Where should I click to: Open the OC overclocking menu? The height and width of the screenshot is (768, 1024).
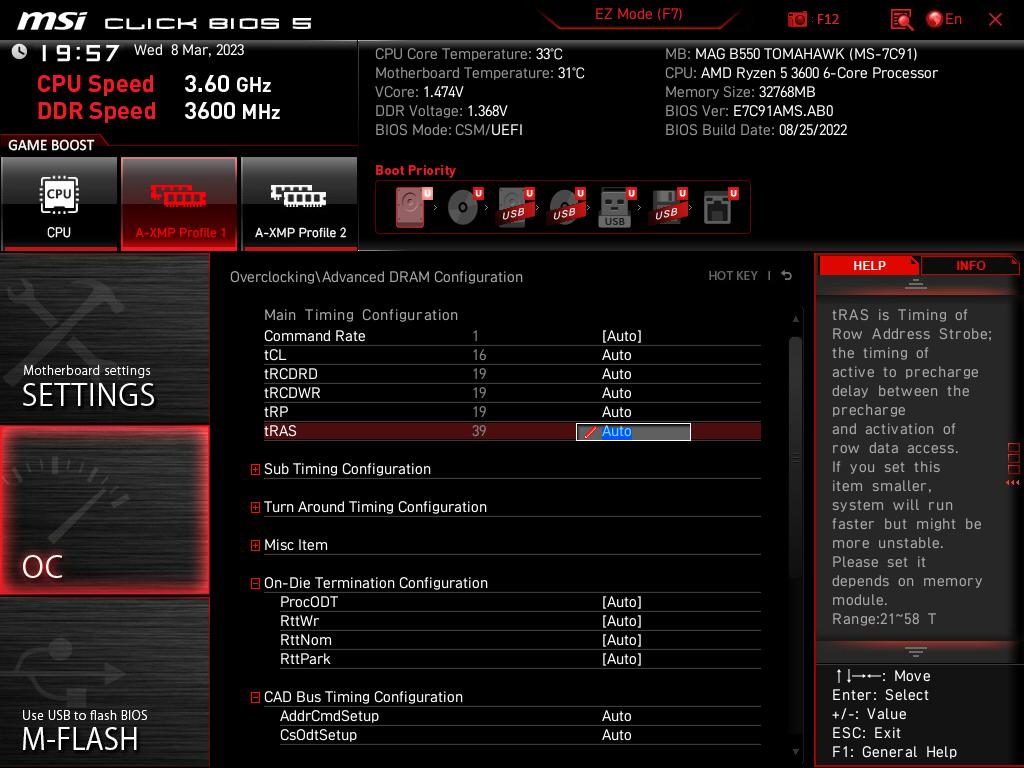104,510
